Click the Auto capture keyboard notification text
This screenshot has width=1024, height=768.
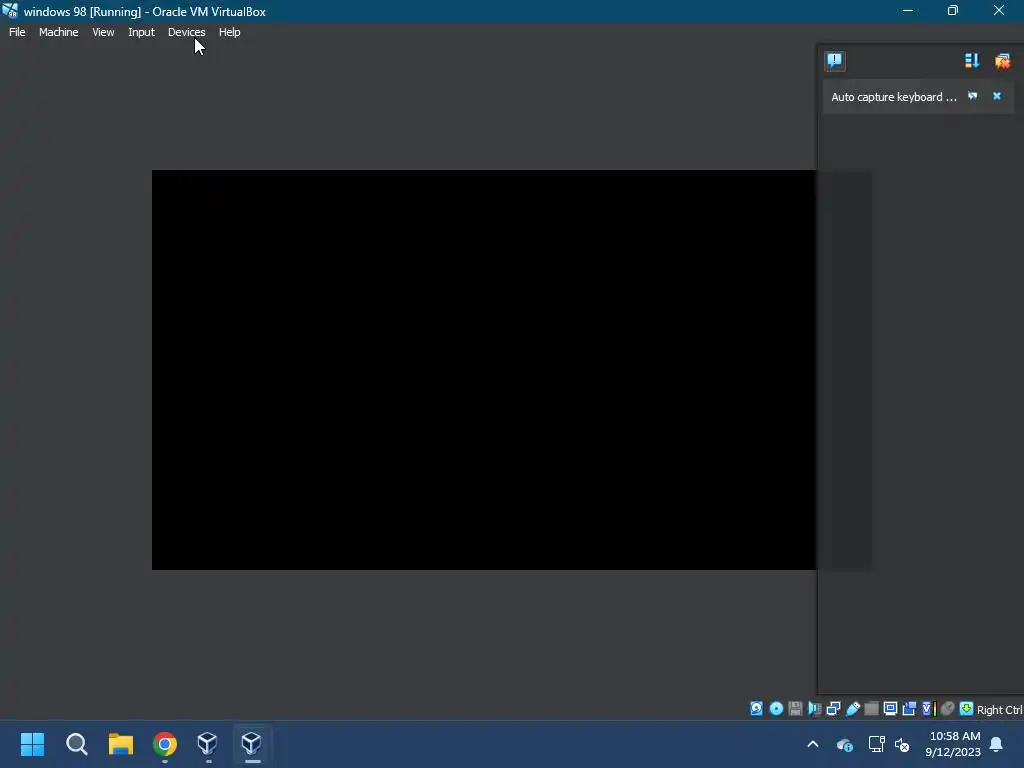[893, 97]
